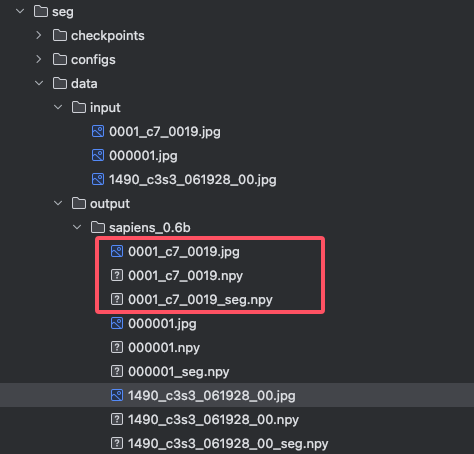
Task: Click the image icon of input 1490_c3s3_061928_00.jpg
Action: click(98, 179)
